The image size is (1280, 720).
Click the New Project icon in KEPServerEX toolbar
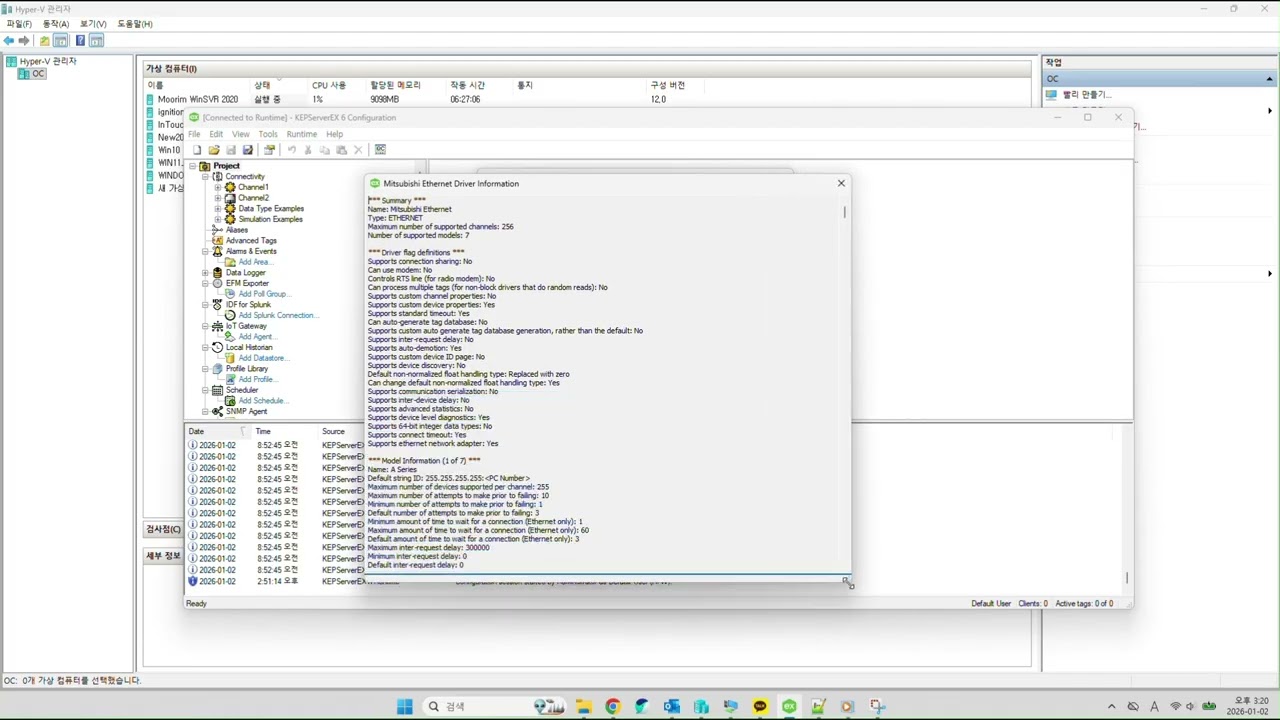pos(197,150)
